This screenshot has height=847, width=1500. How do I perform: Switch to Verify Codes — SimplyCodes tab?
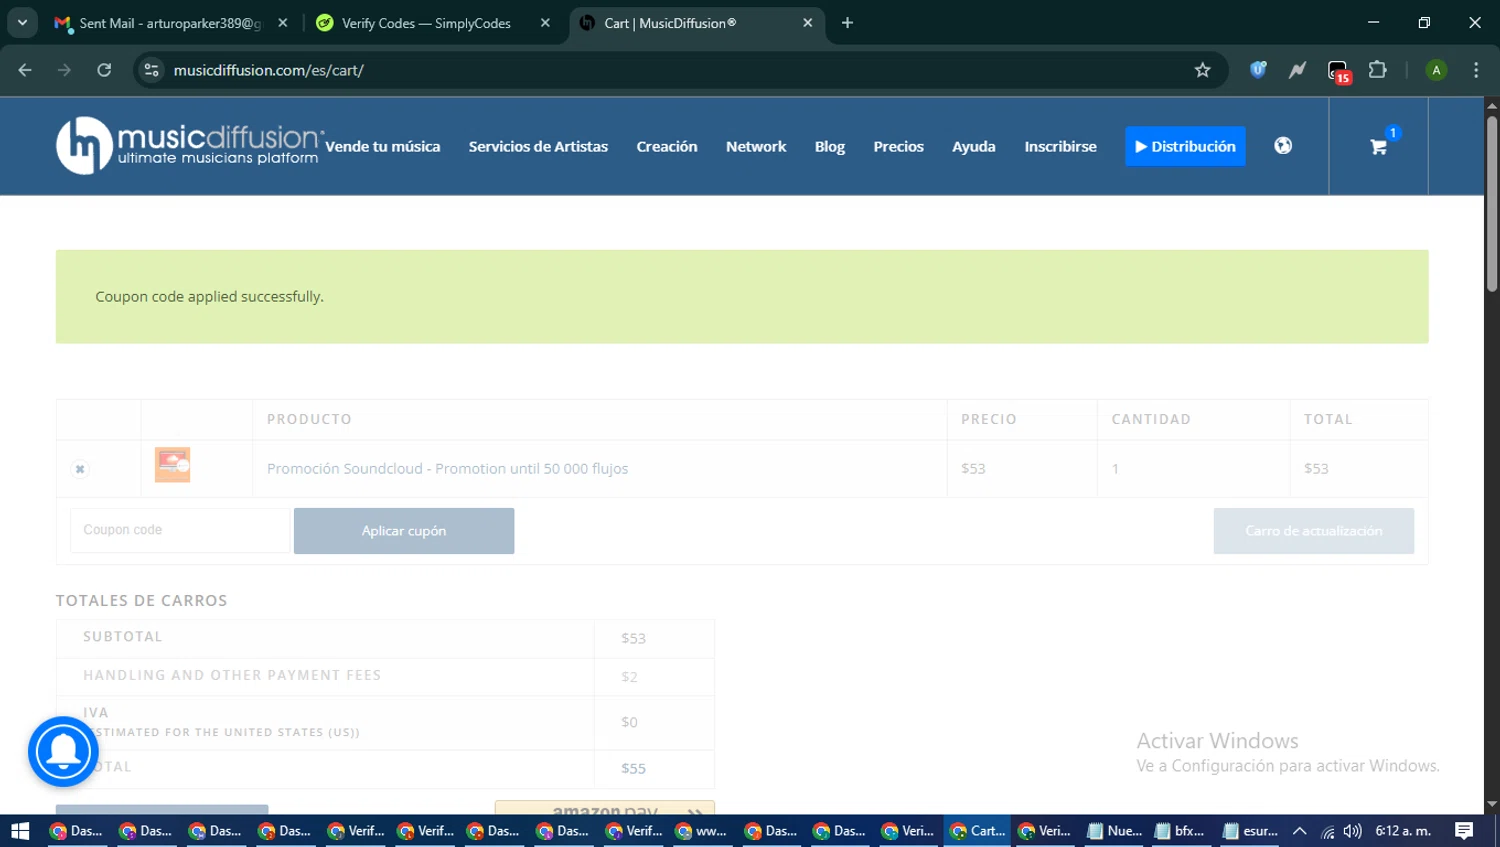425,23
